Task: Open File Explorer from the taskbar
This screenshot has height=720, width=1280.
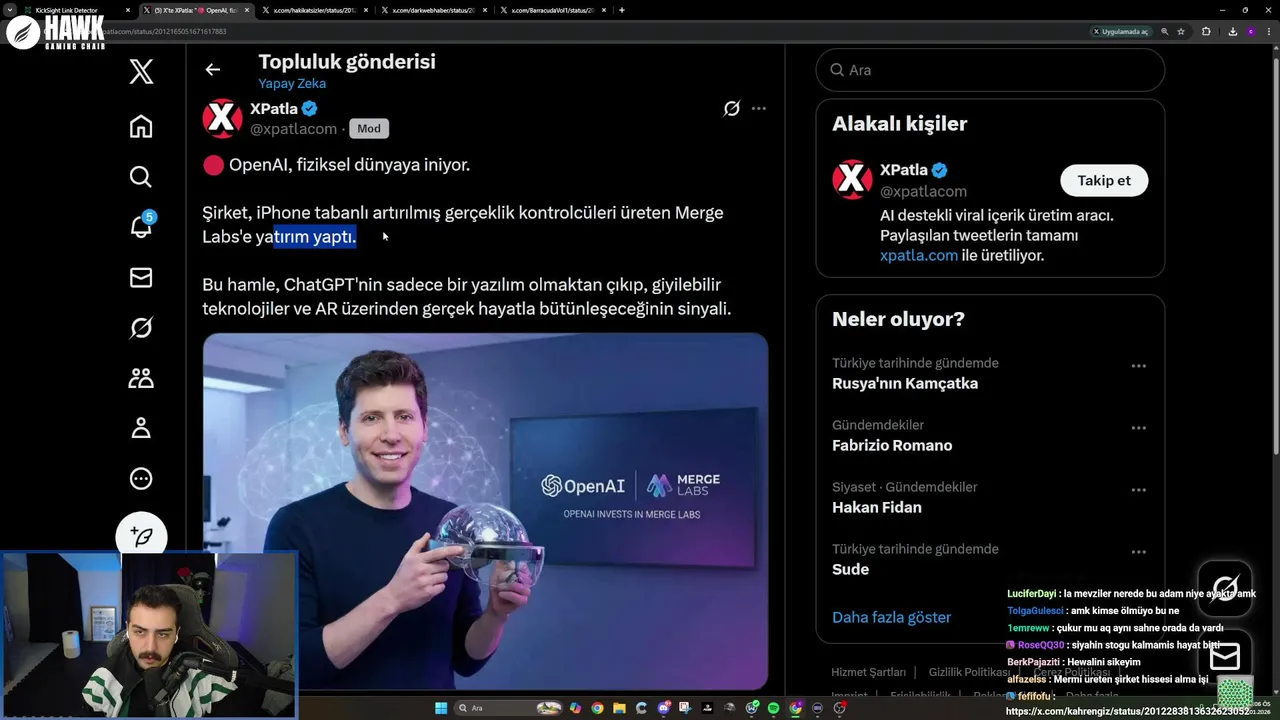Action: pos(619,708)
